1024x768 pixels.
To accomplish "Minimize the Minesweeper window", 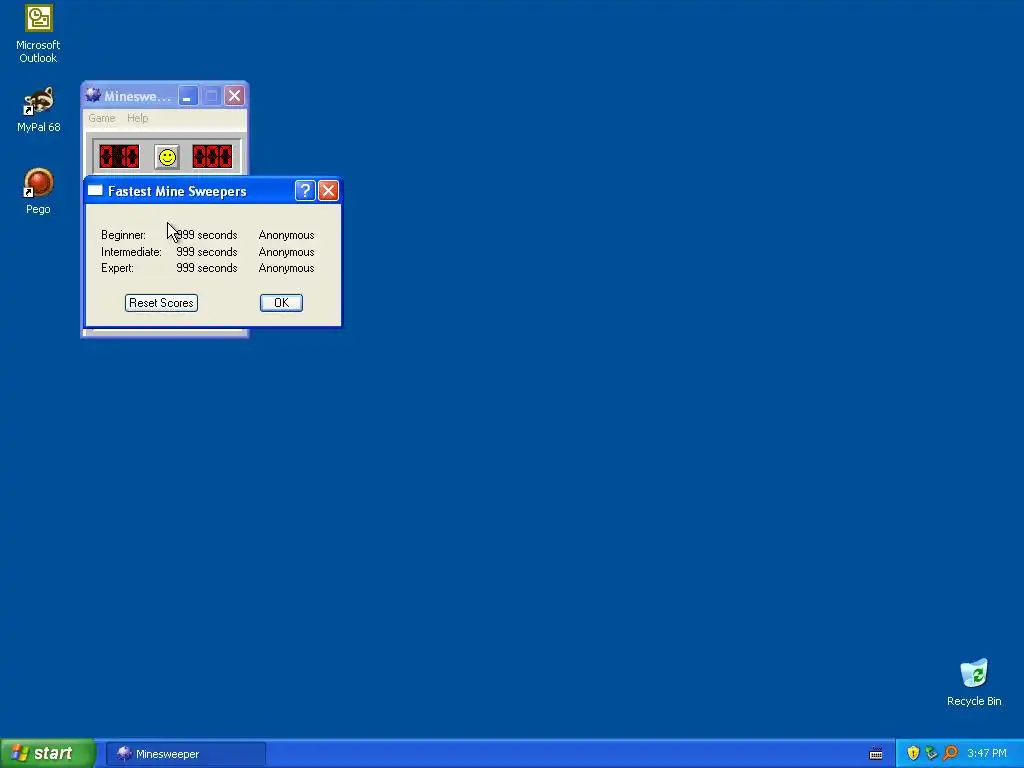I will 188,96.
